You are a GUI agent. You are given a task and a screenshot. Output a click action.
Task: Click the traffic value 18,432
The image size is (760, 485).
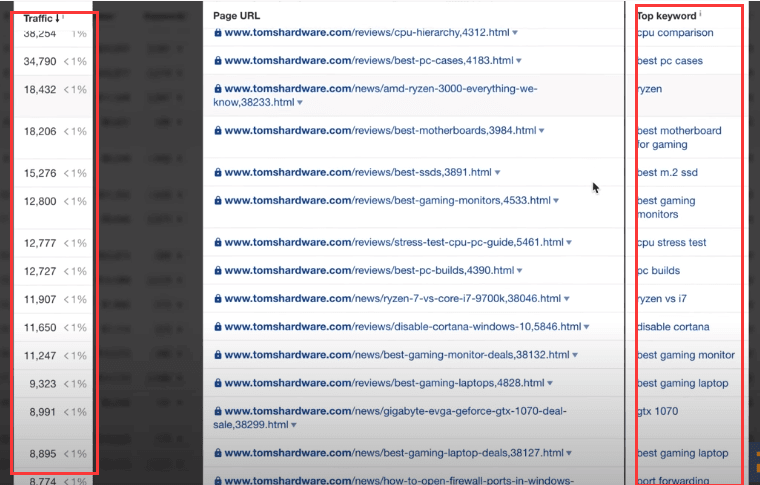pyautogui.click(x=40, y=90)
